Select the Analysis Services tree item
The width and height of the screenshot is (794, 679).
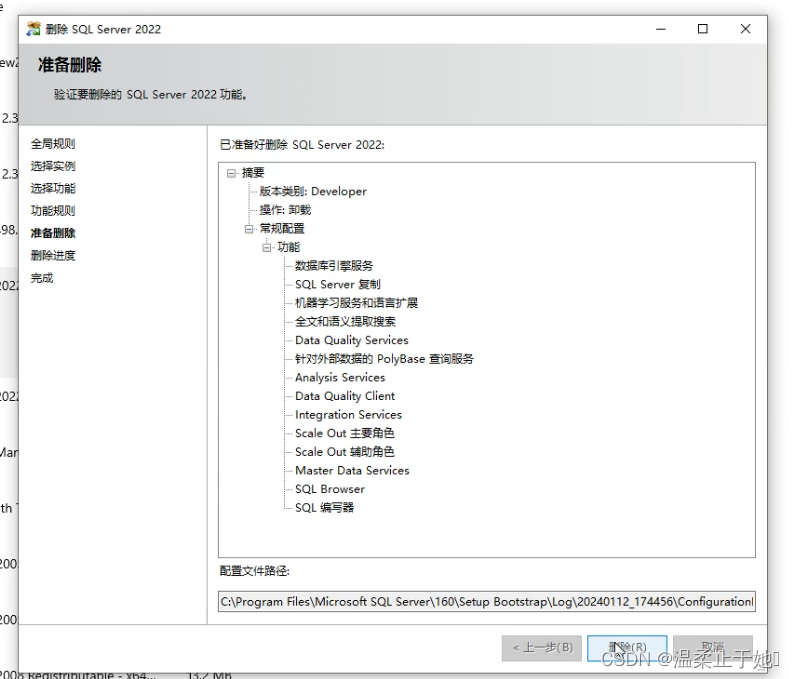[340, 378]
